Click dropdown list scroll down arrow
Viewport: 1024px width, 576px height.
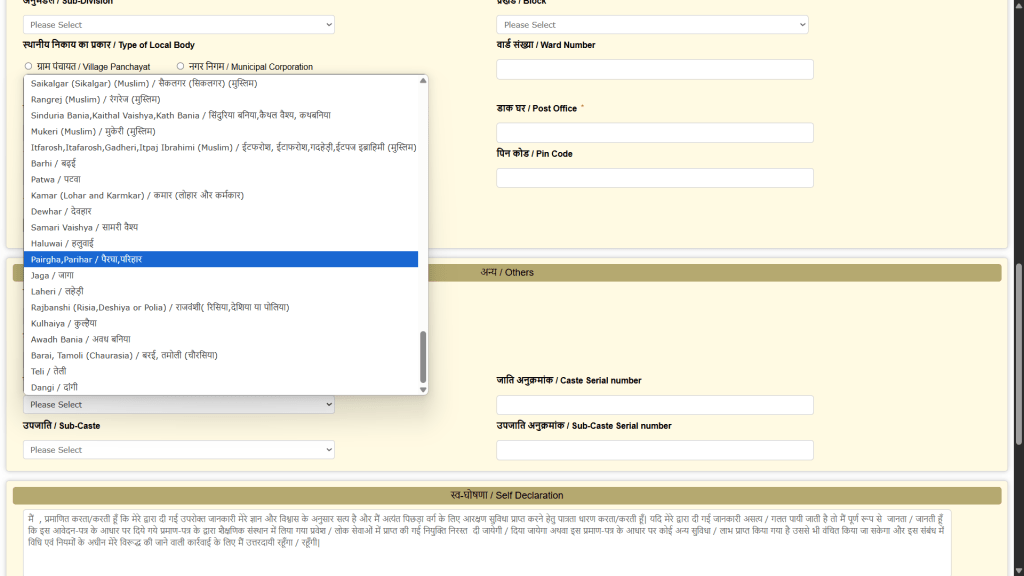tap(423, 389)
